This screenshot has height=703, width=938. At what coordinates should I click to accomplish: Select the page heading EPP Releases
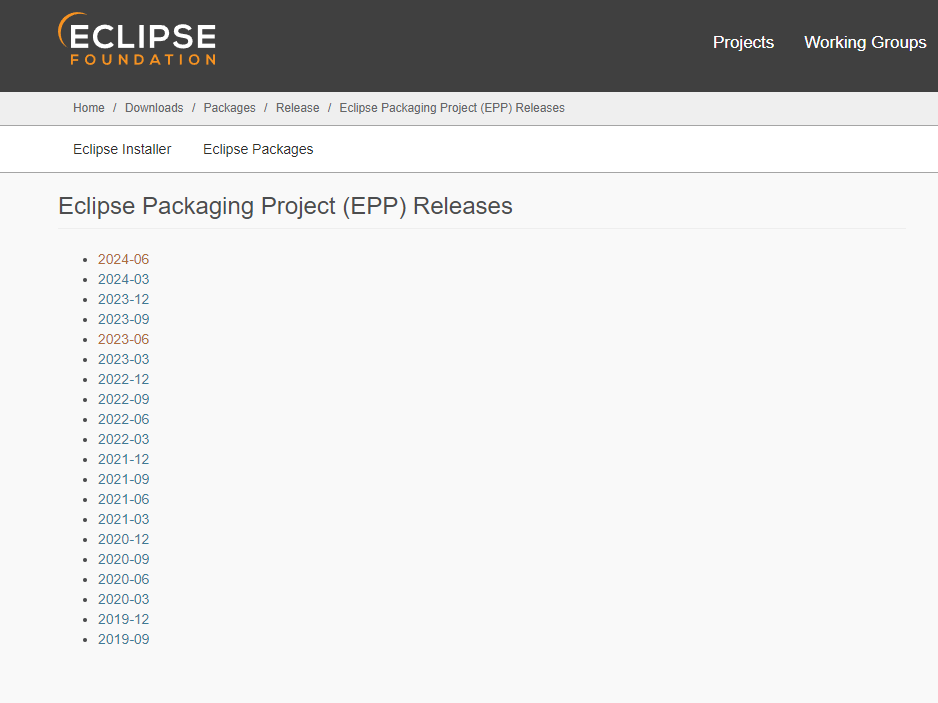(285, 206)
